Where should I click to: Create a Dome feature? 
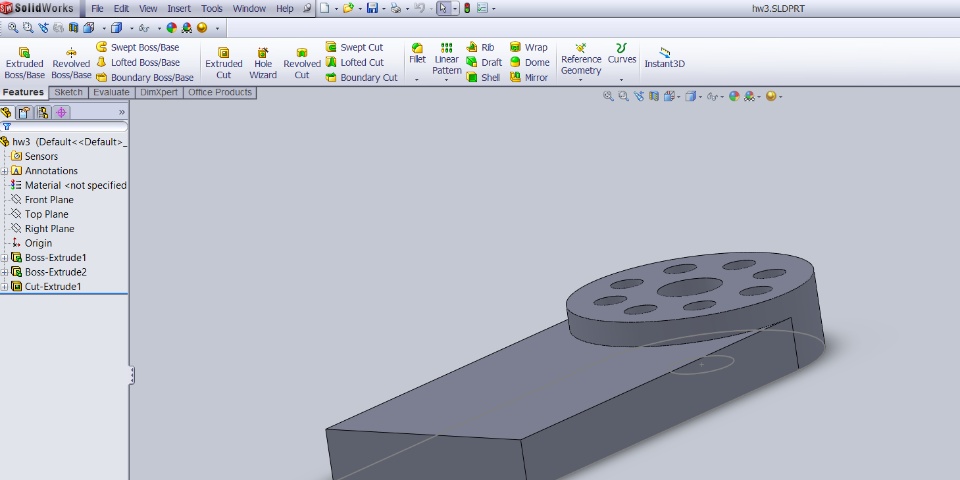530,62
